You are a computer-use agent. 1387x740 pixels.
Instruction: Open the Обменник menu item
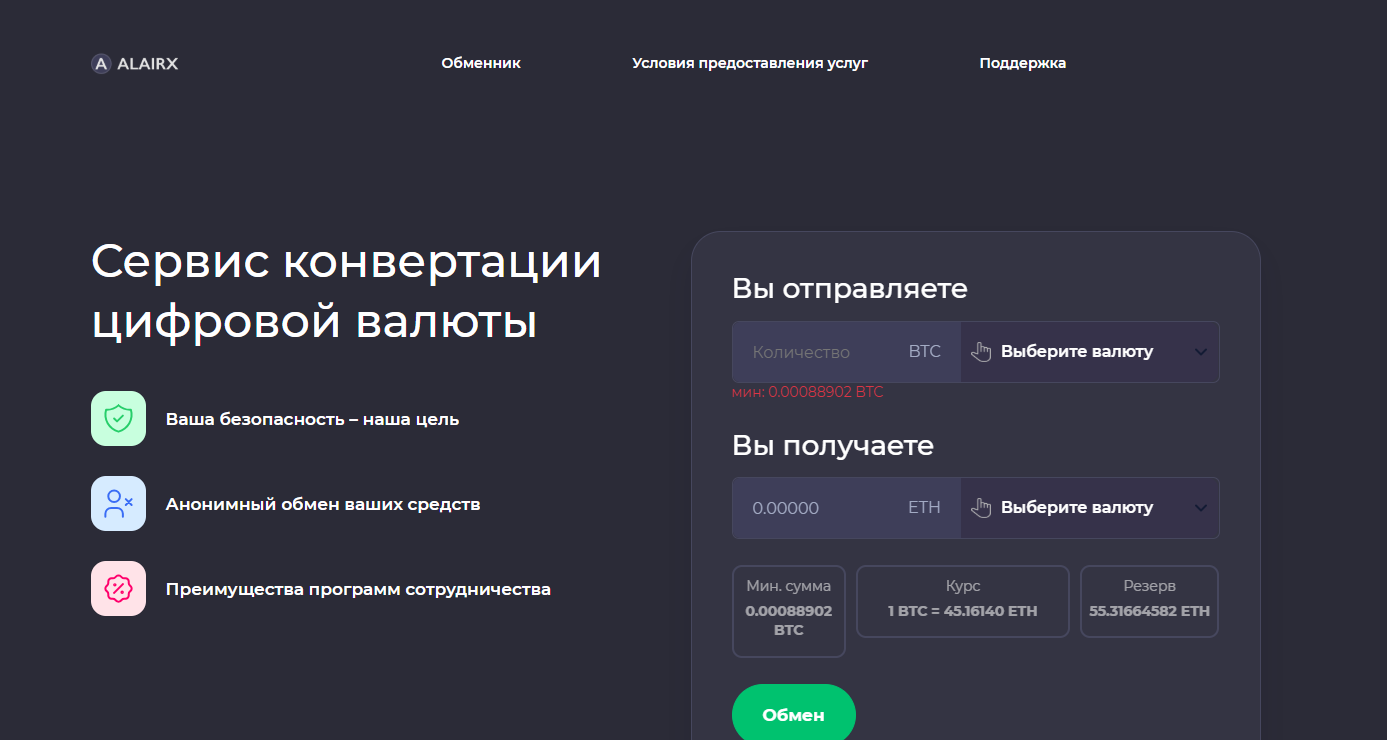[481, 63]
